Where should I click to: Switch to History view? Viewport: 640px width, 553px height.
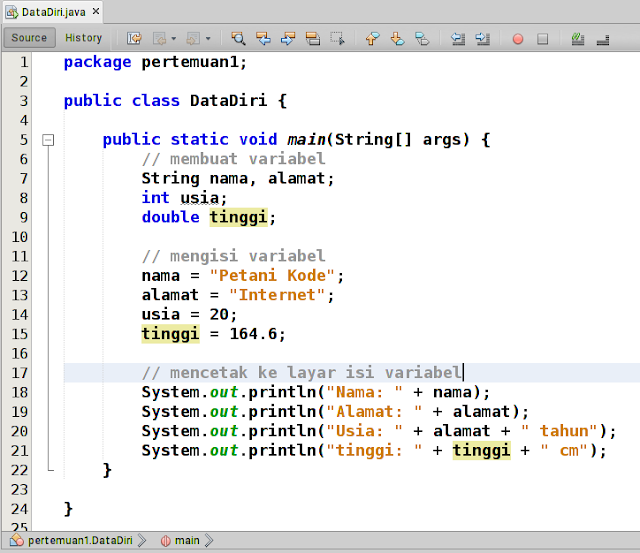click(84, 38)
